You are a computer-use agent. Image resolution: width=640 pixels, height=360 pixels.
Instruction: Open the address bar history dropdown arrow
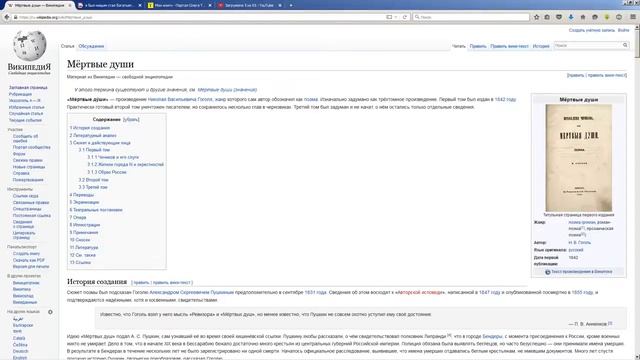point(396,17)
